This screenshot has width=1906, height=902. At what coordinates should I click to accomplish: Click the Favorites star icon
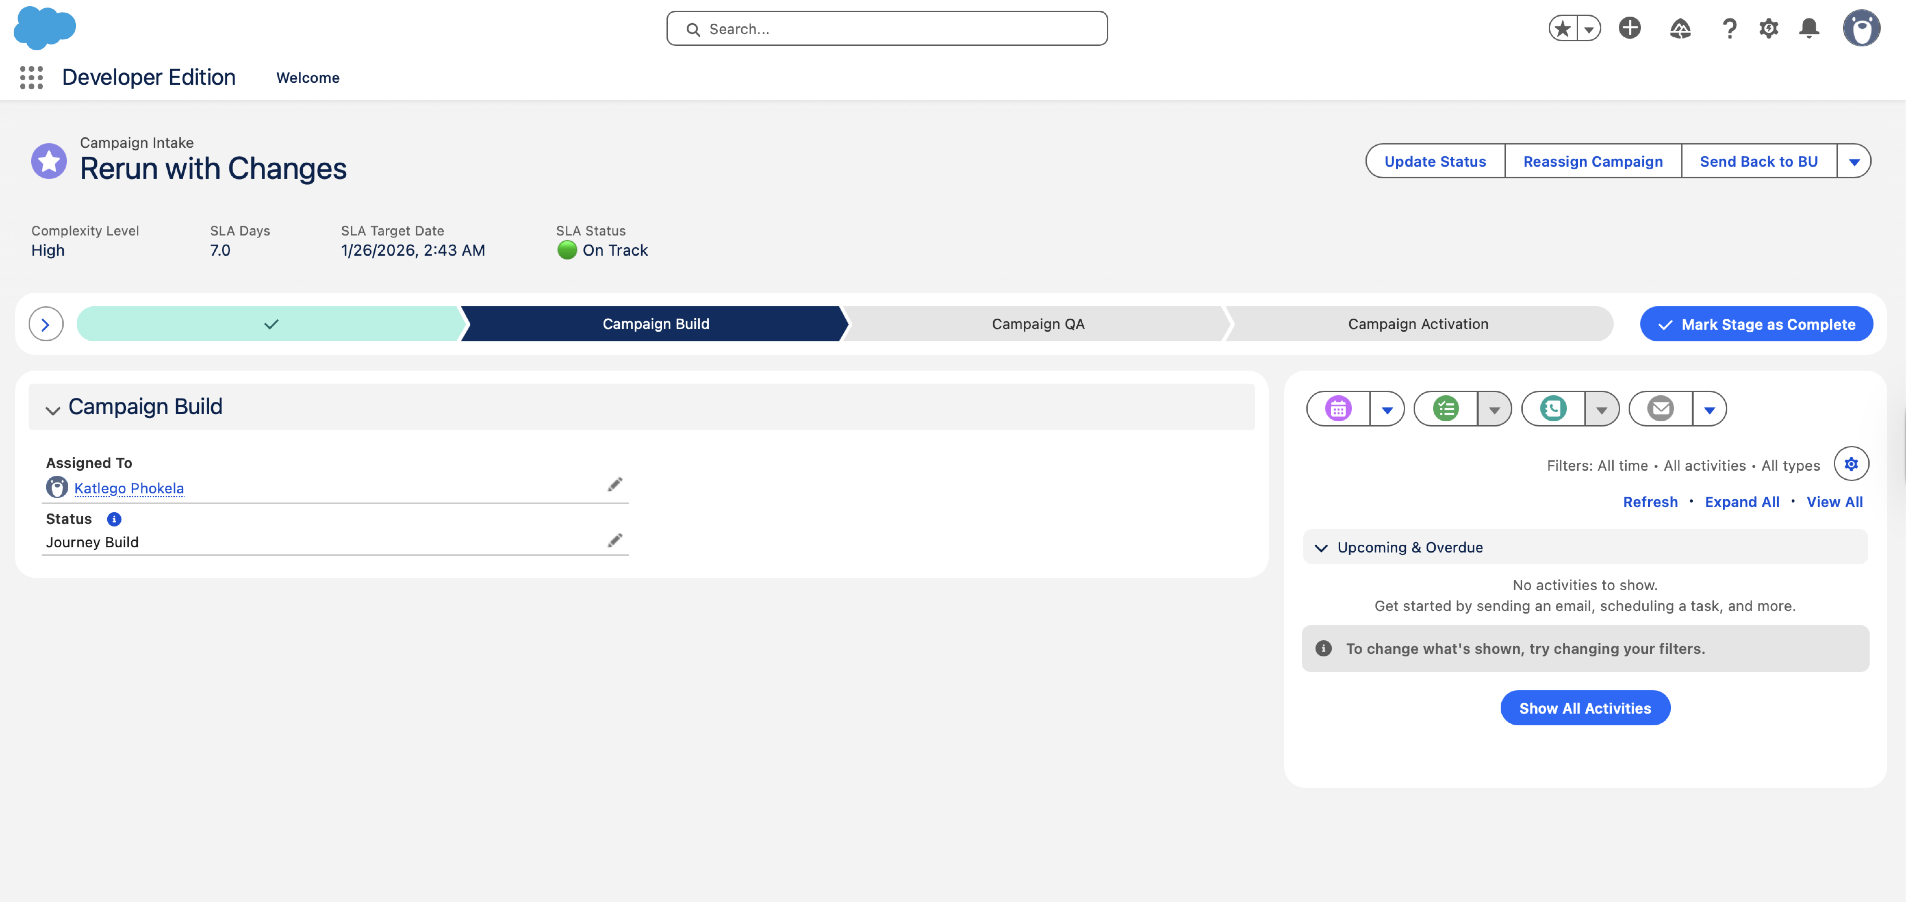tap(1563, 29)
